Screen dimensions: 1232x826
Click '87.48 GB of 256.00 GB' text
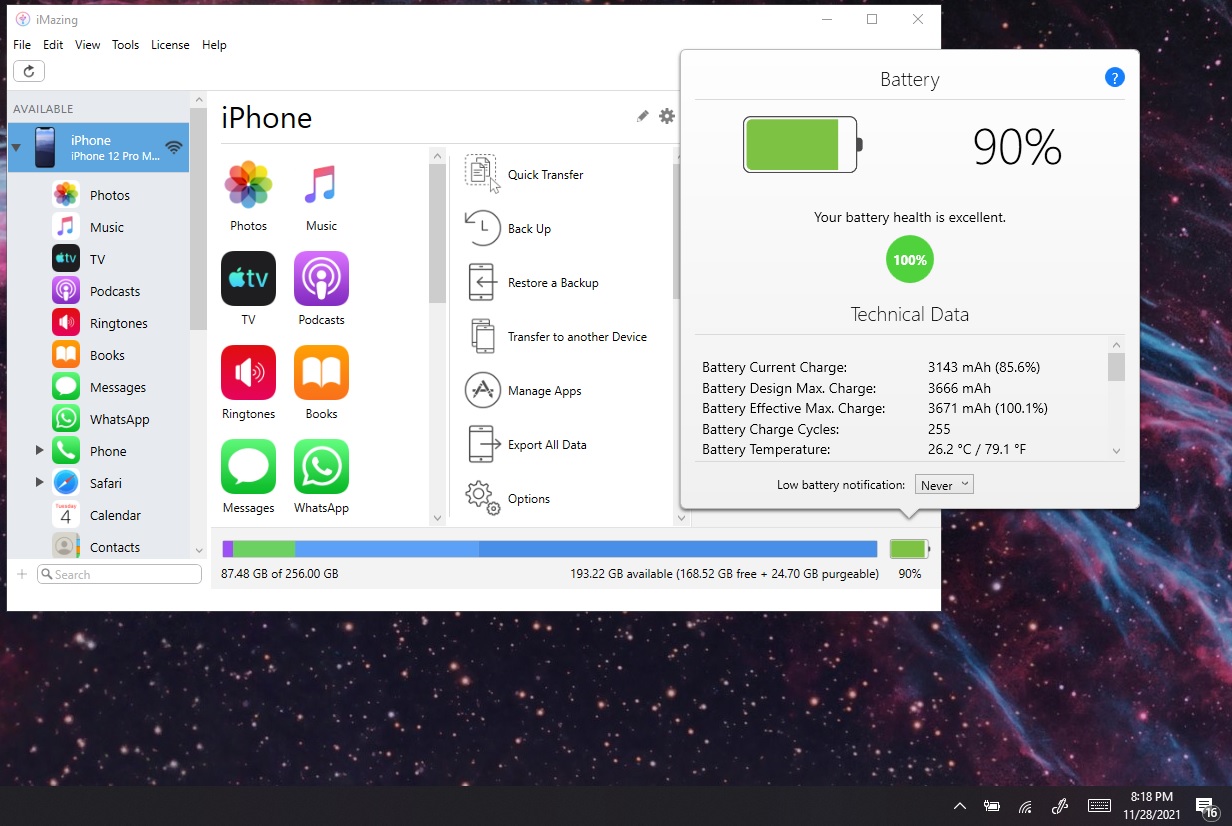(x=280, y=574)
